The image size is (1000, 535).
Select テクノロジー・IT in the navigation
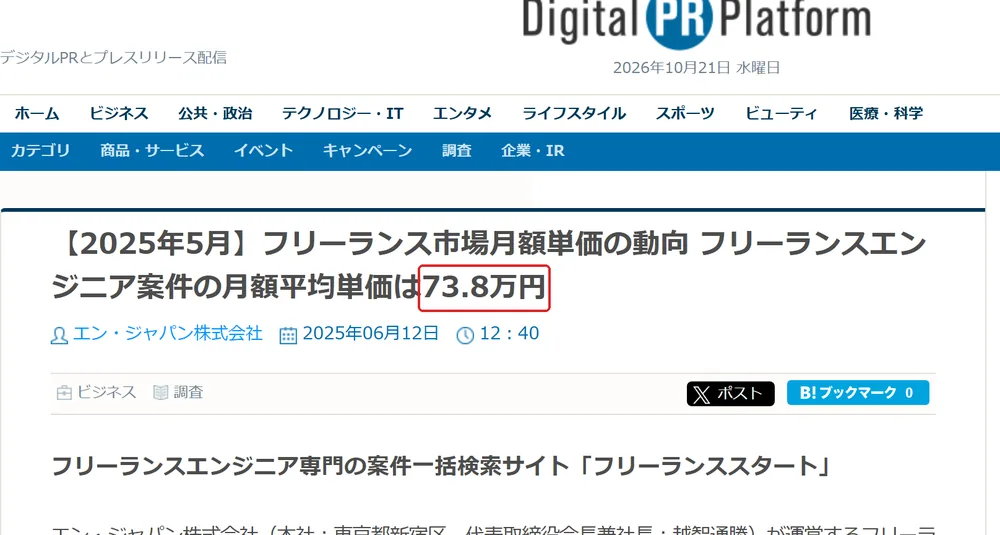(x=342, y=114)
